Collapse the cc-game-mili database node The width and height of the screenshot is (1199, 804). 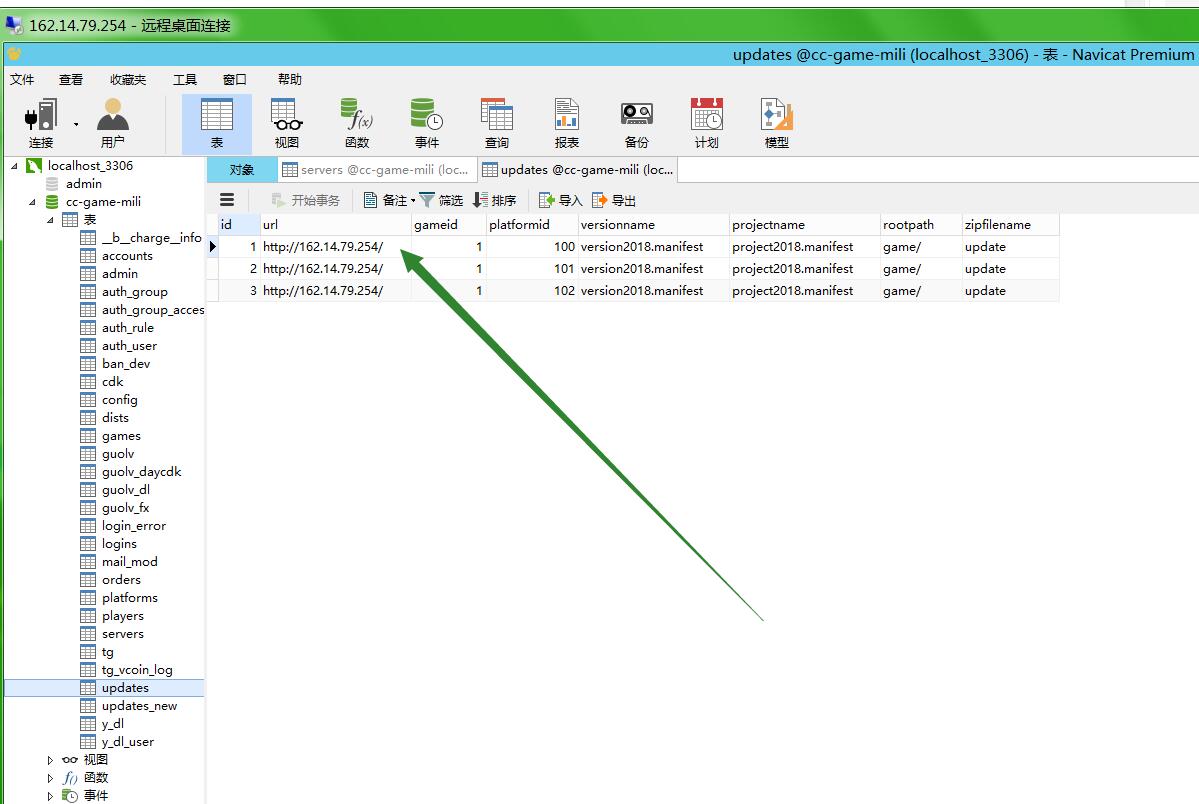click(x=32, y=202)
